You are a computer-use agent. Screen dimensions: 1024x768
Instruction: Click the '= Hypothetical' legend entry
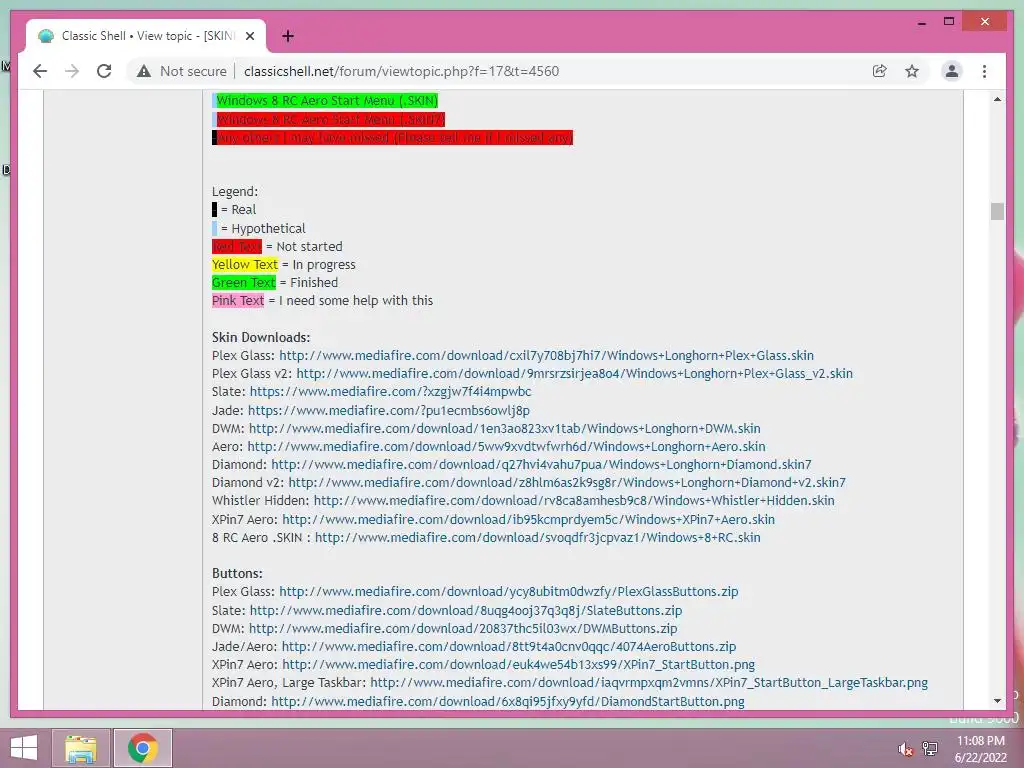(263, 229)
